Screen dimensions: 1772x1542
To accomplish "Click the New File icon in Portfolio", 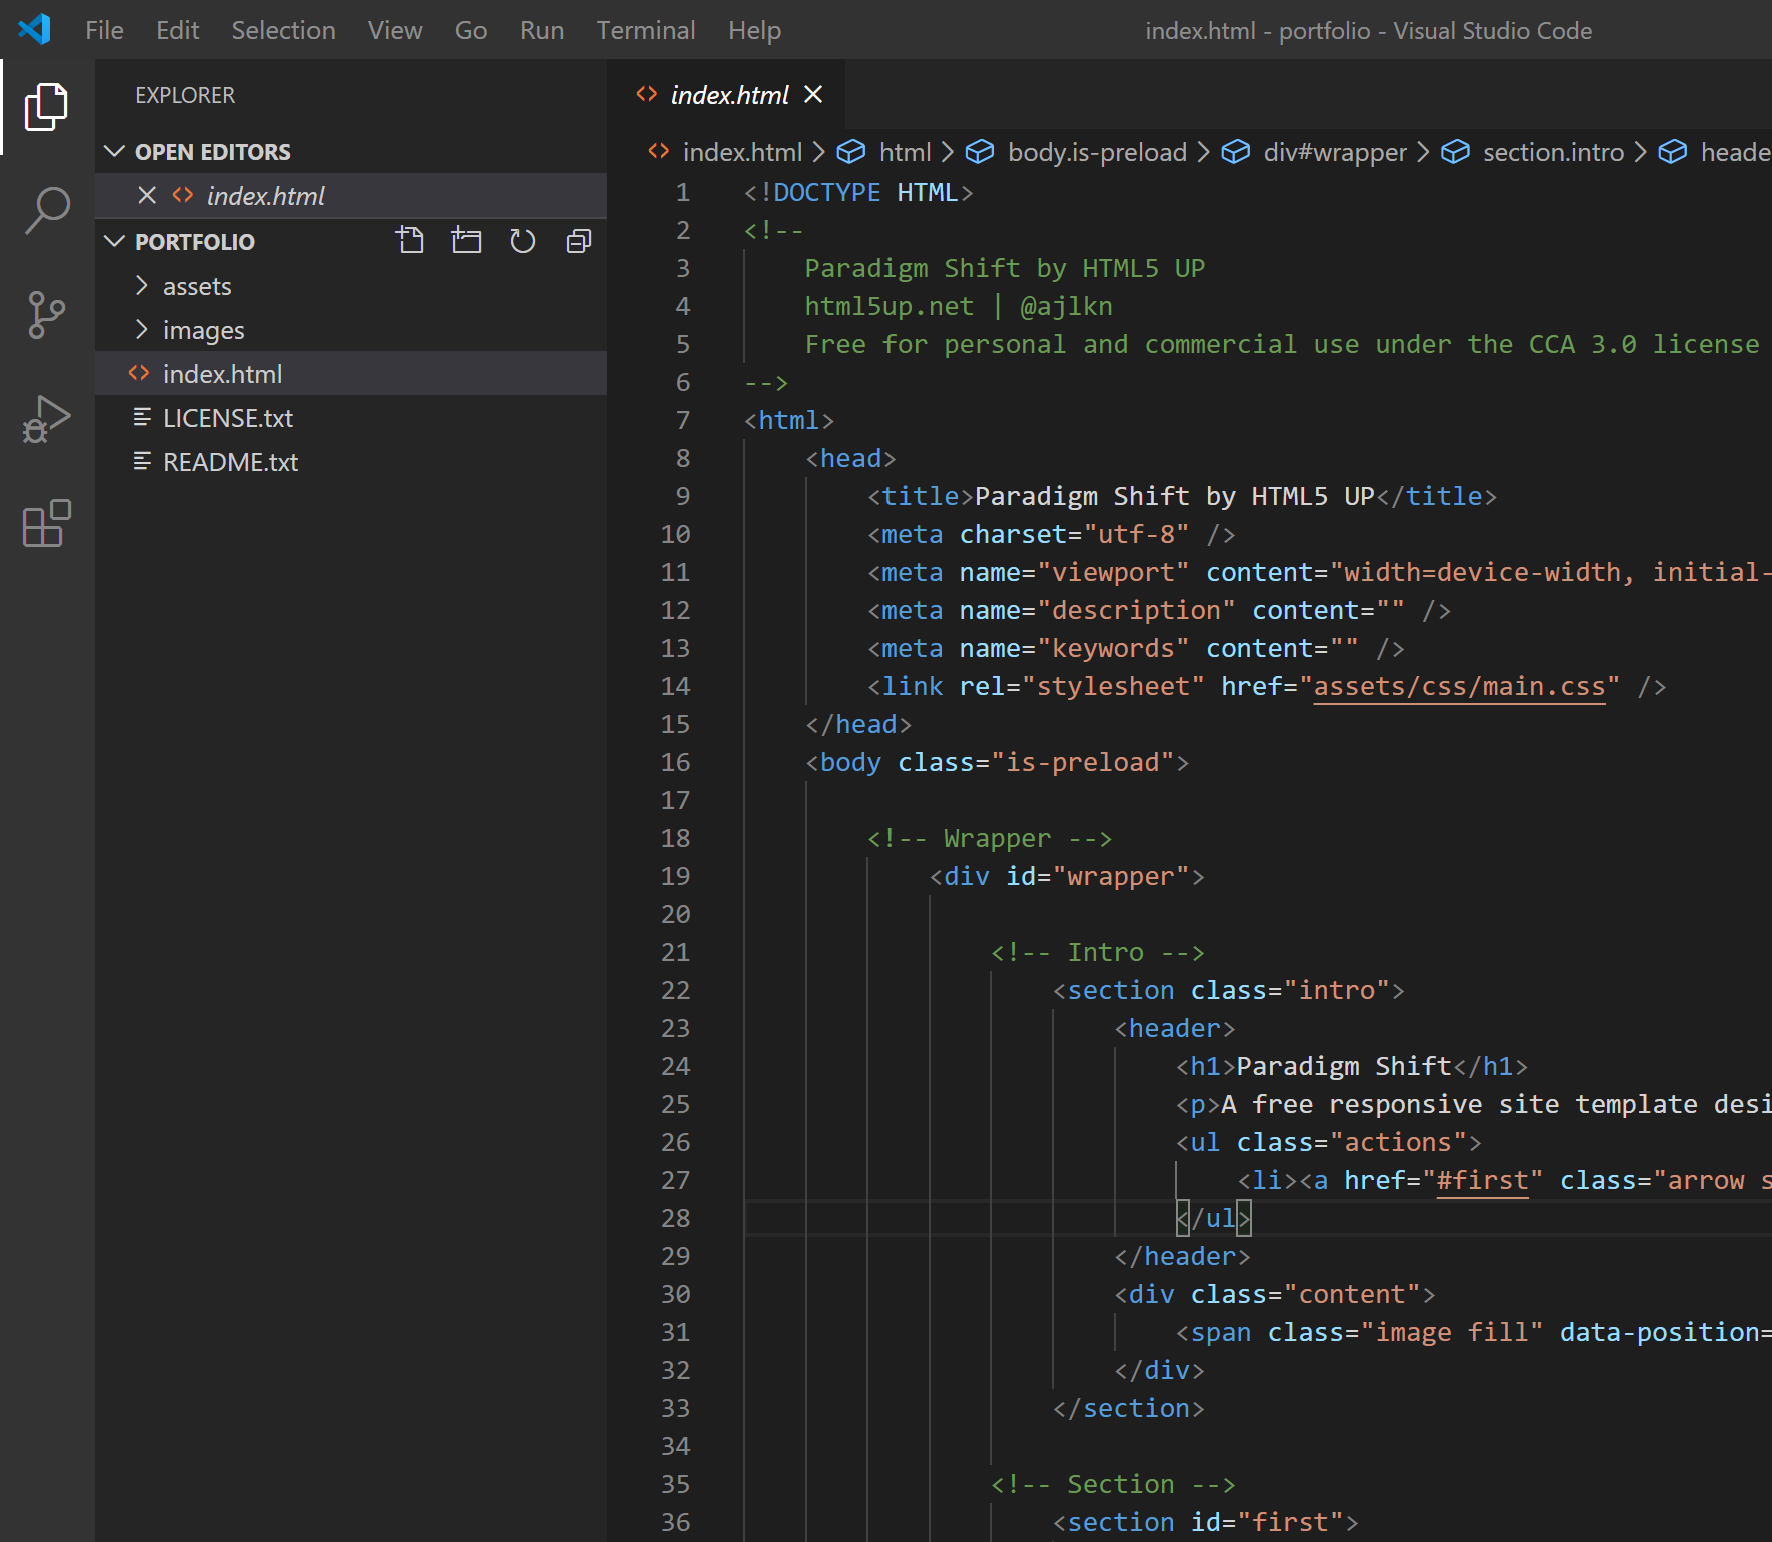I will 410,241.
